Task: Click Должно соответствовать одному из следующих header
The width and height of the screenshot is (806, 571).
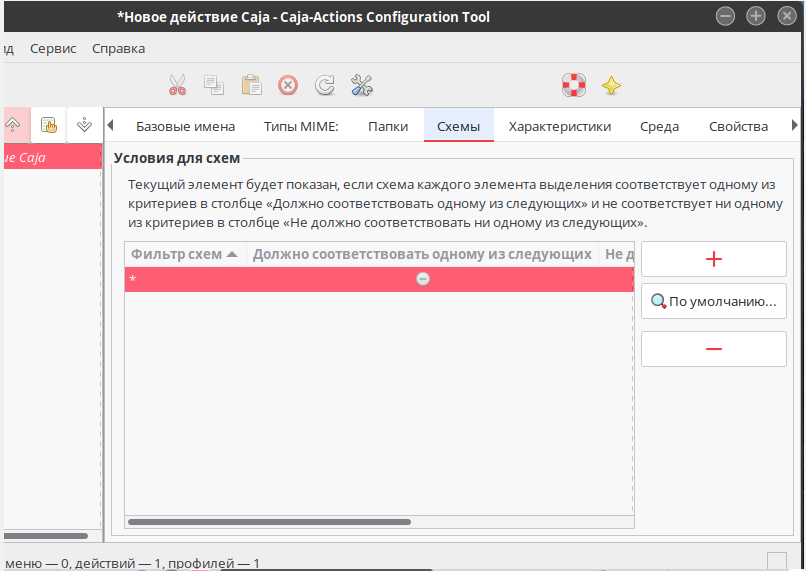Action: 422,254
